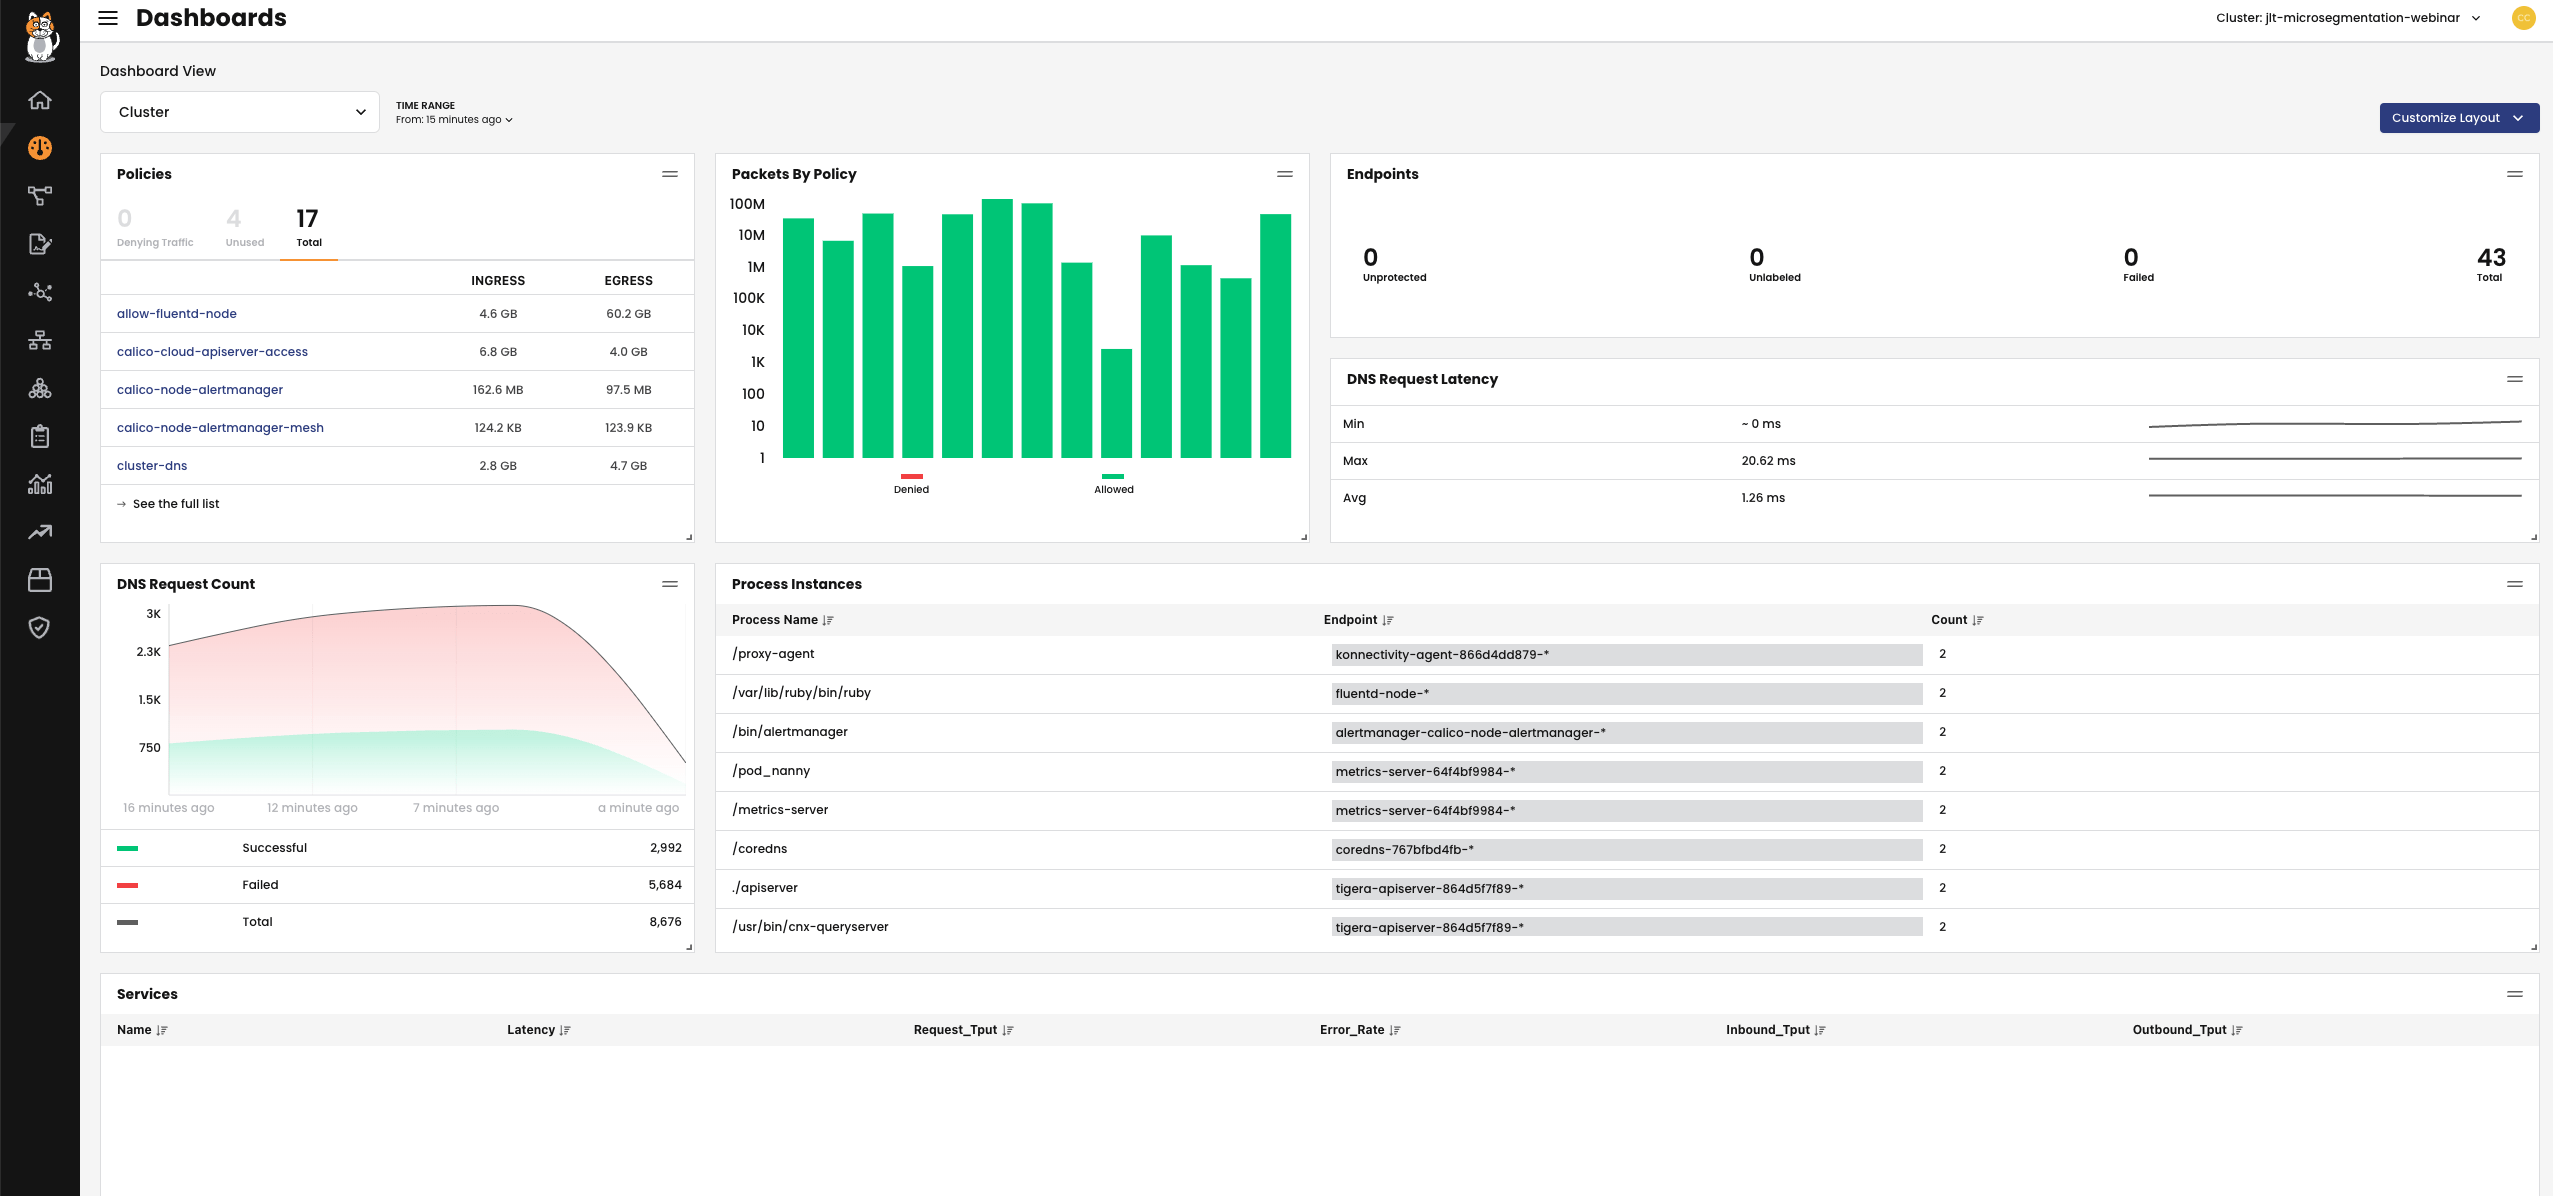Sort Process Instances by Count column
The image size is (2553, 1196).
[x=1957, y=620]
